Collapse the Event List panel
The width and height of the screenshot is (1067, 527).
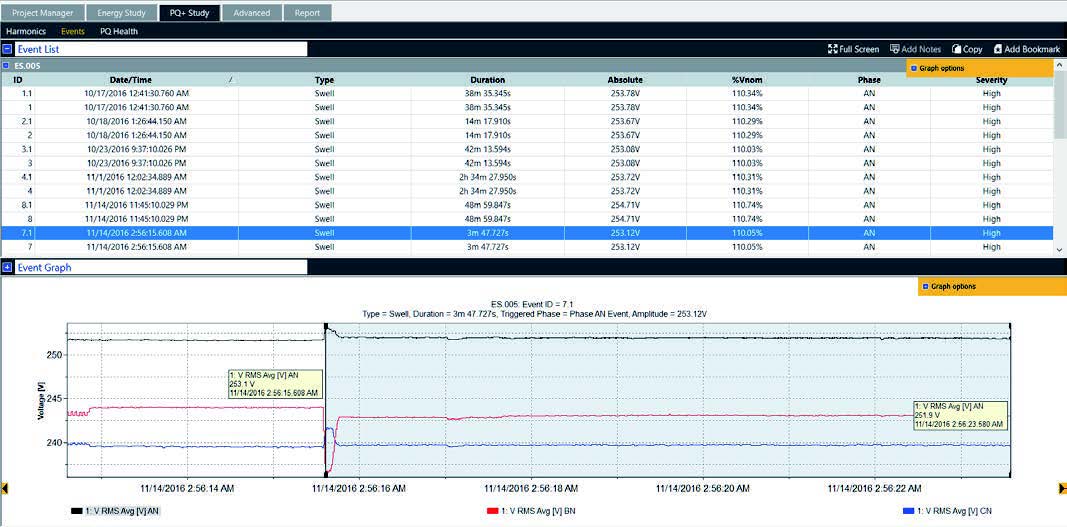point(7,49)
